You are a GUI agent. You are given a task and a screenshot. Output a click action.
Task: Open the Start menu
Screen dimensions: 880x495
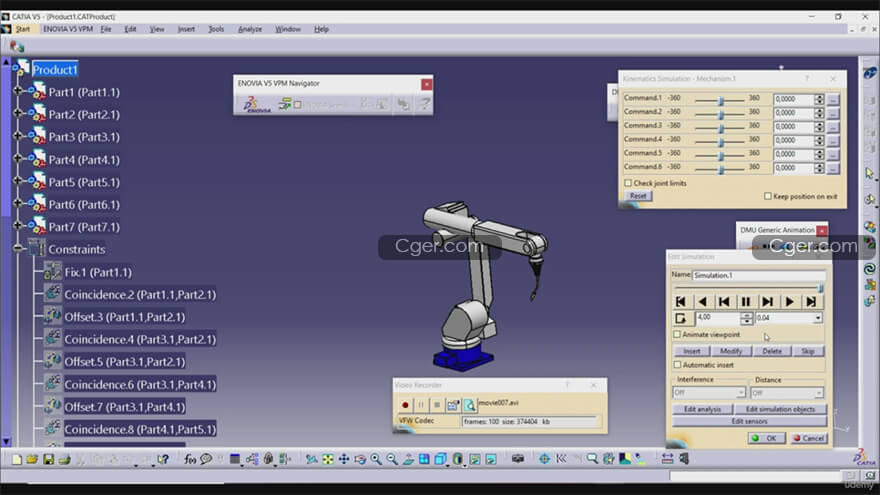22,29
